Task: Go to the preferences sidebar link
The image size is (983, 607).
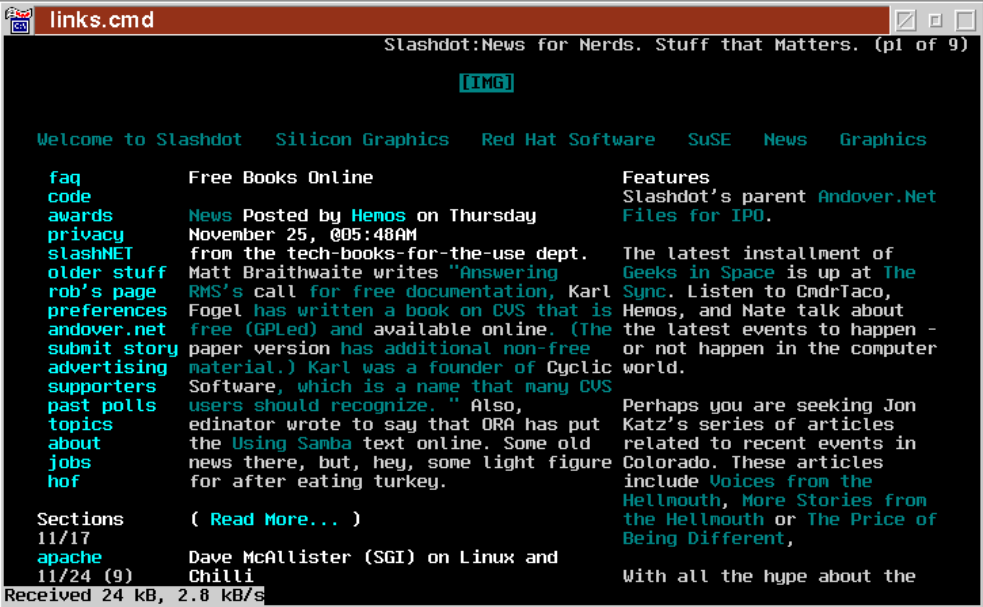Action: click(107, 311)
